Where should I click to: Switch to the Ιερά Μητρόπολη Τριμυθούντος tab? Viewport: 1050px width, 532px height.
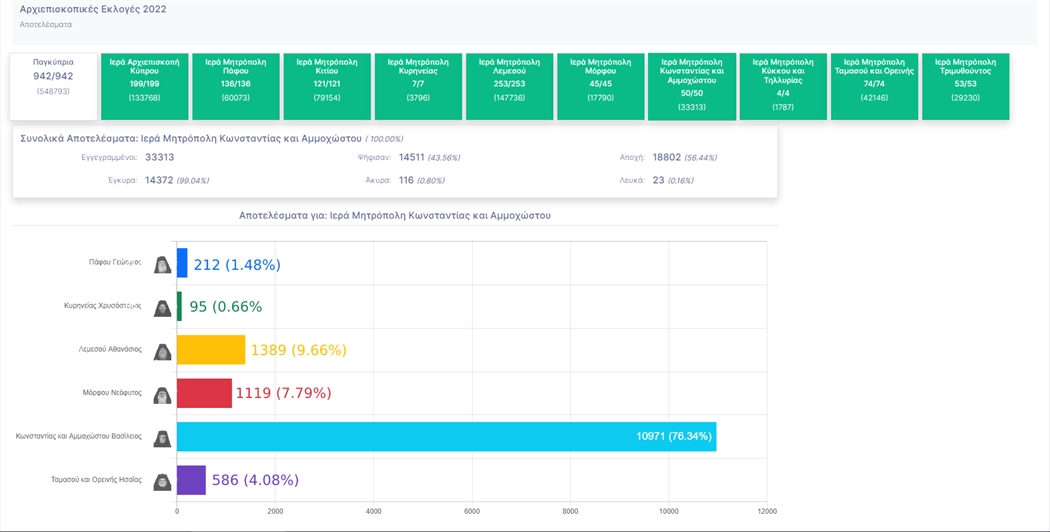[965, 86]
